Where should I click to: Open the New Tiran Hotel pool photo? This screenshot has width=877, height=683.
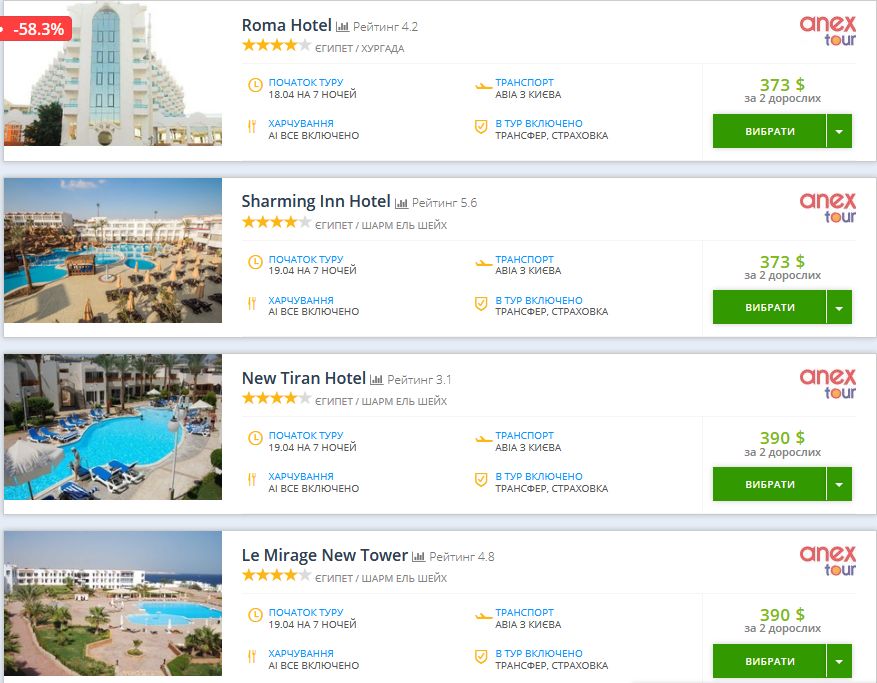coord(113,427)
